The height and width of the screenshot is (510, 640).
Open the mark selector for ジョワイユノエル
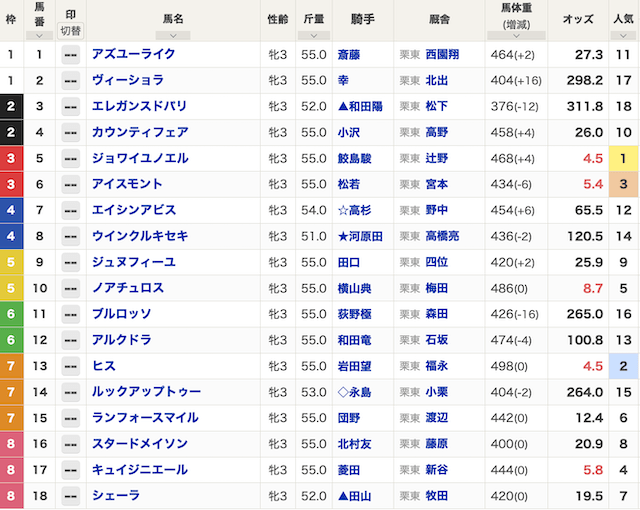point(70,159)
